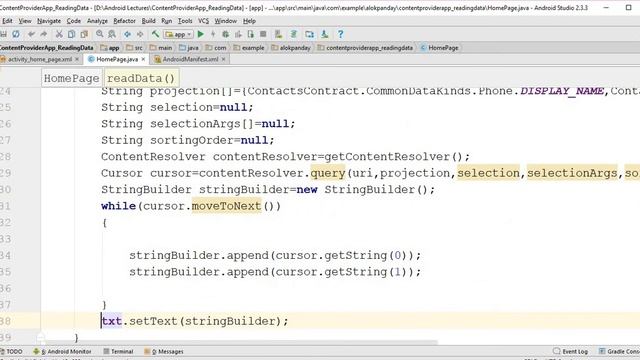Click the txt variable on line 38

112,321
